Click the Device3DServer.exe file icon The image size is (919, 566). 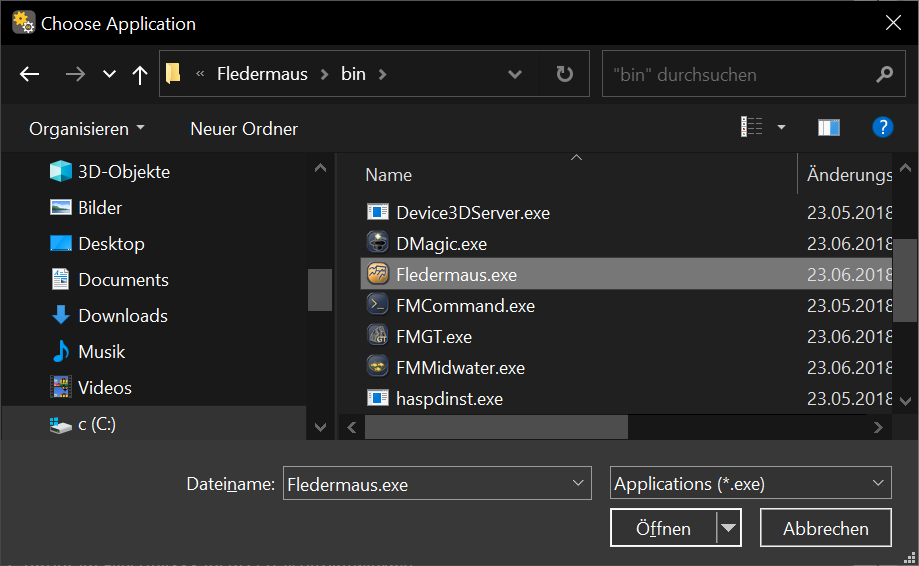pos(377,212)
